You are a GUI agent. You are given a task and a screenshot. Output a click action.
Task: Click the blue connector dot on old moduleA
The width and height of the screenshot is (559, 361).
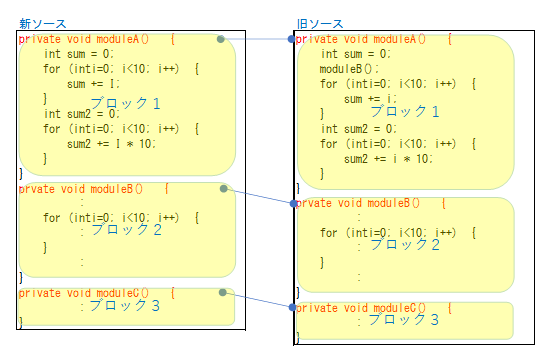pyautogui.click(x=292, y=39)
